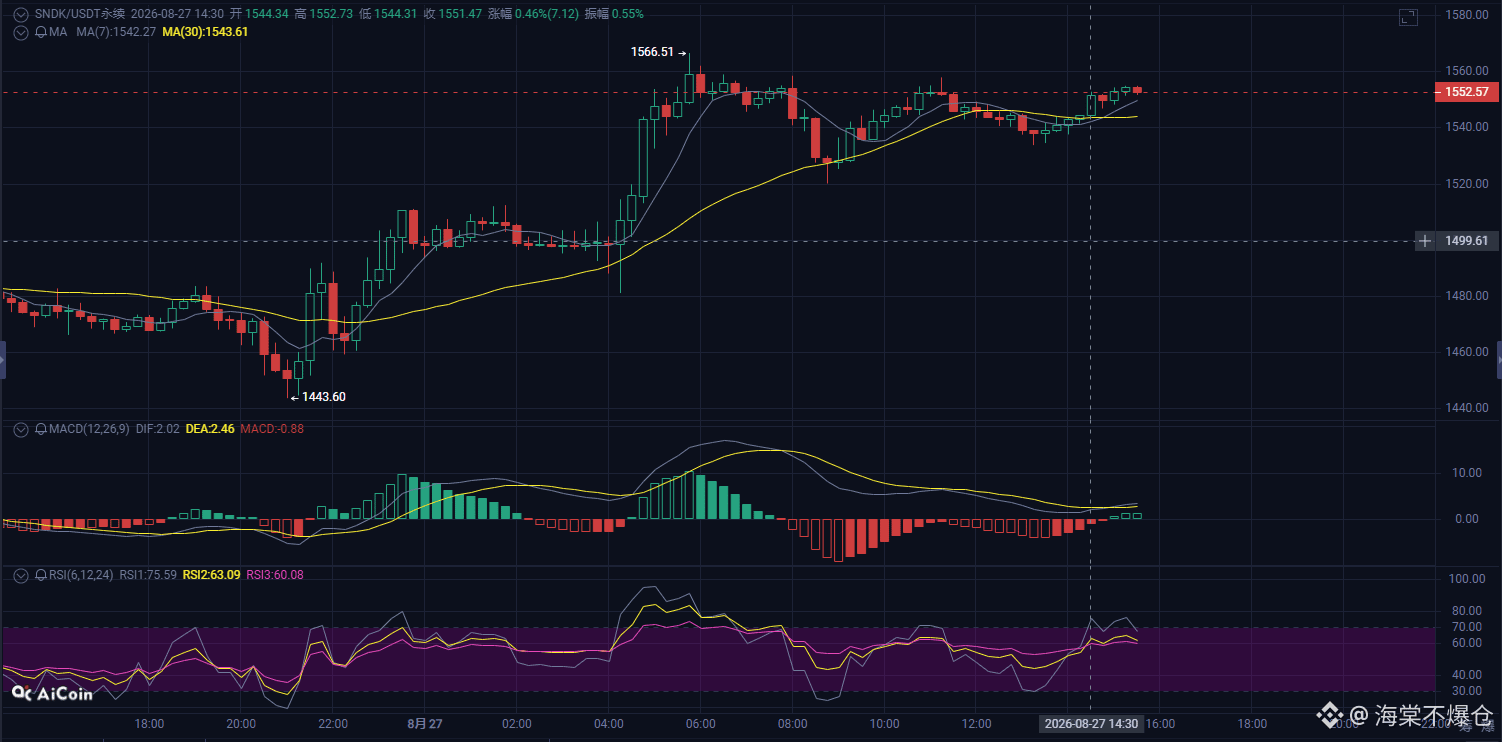This screenshot has width=1502, height=742.
Task: Click the red MACD:-0.88 reading
Action: pyautogui.click(x=272, y=429)
